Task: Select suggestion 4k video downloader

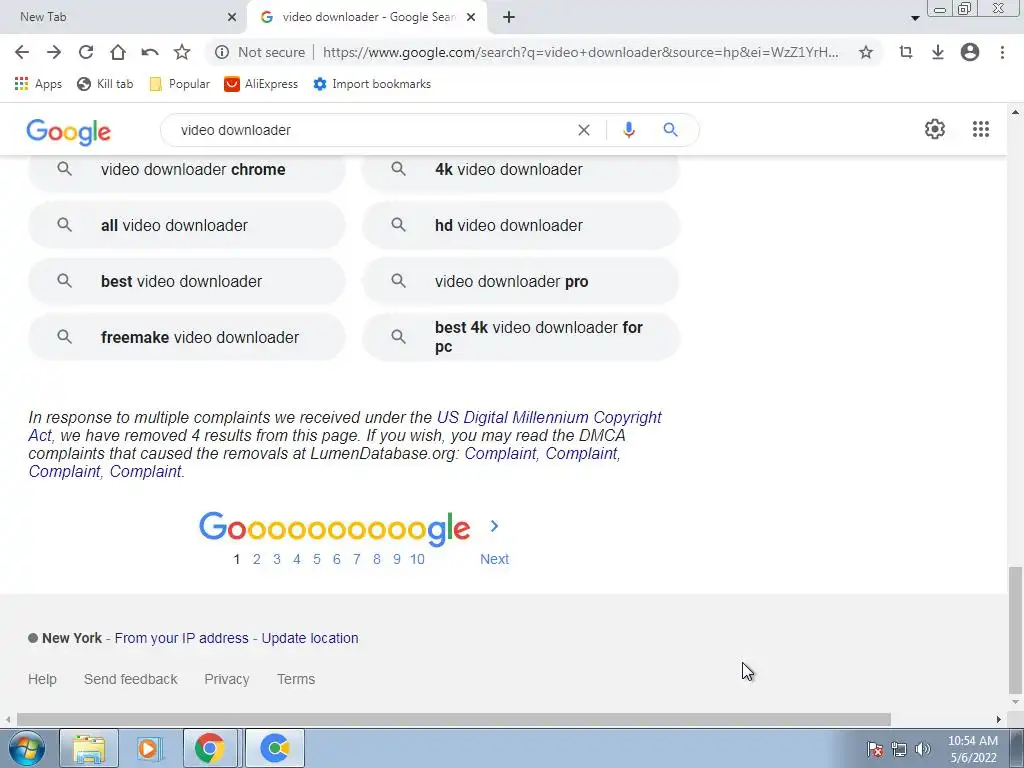Action: (x=520, y=169)
